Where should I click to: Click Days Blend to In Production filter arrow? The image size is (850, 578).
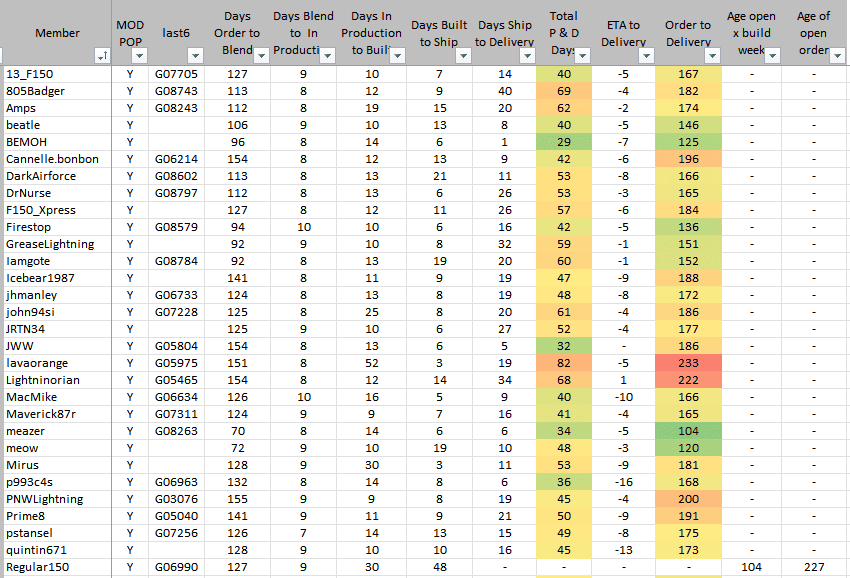coord(327,56)
